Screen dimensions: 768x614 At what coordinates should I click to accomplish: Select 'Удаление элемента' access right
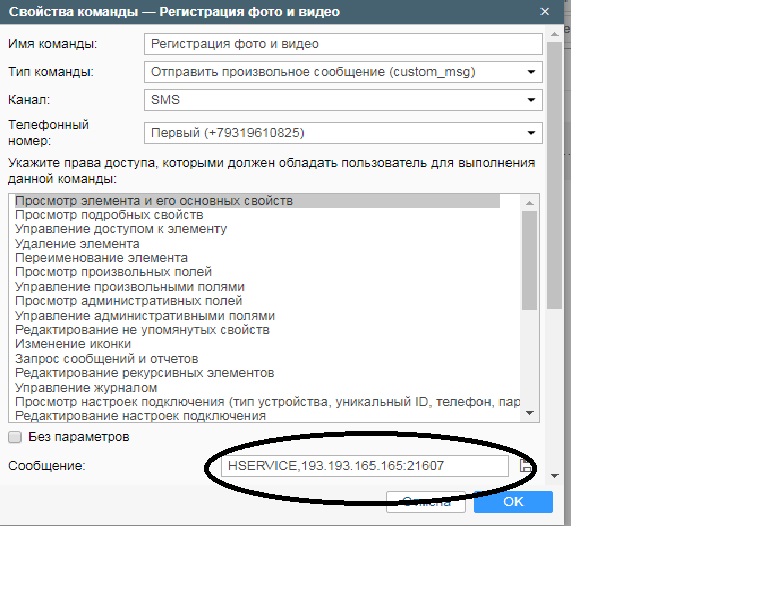pos(77,243)
